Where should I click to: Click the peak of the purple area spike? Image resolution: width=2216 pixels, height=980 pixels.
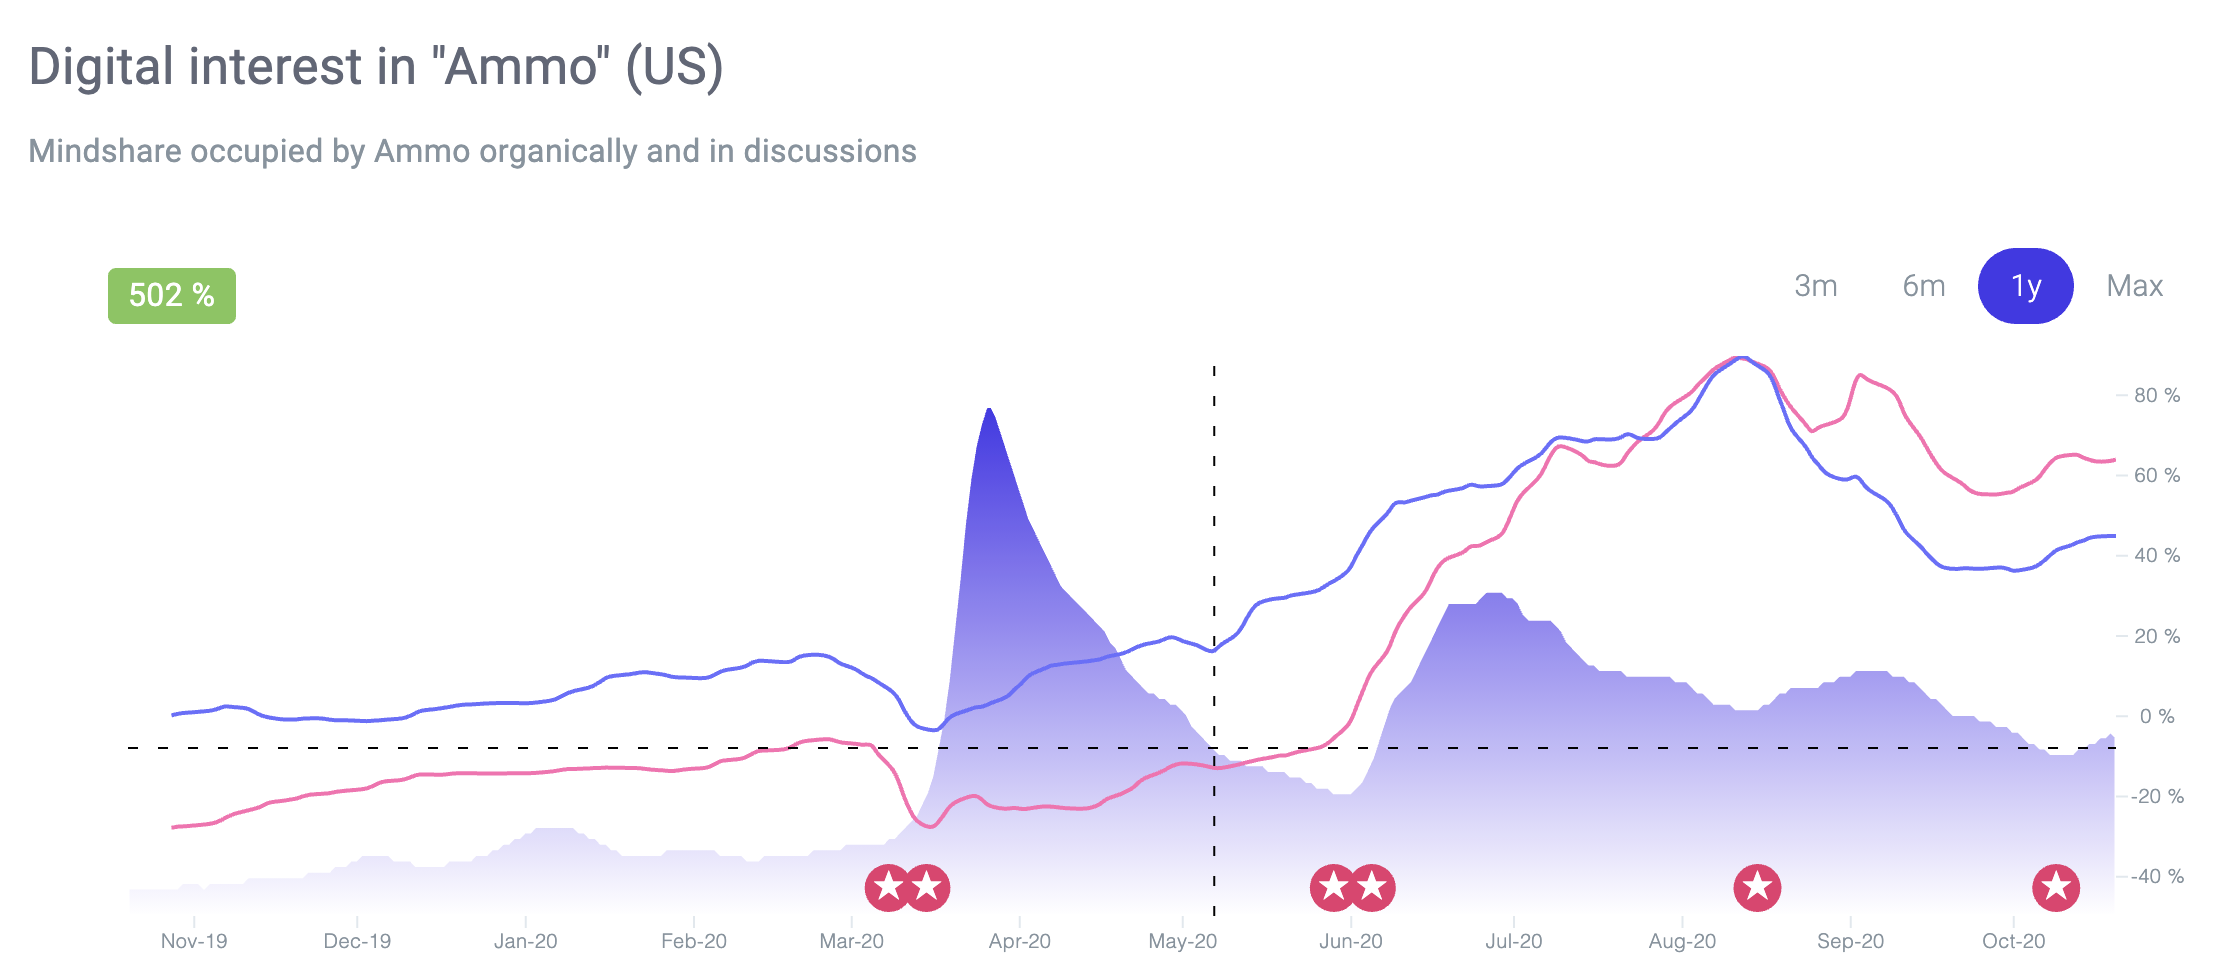tap(988, 410)
